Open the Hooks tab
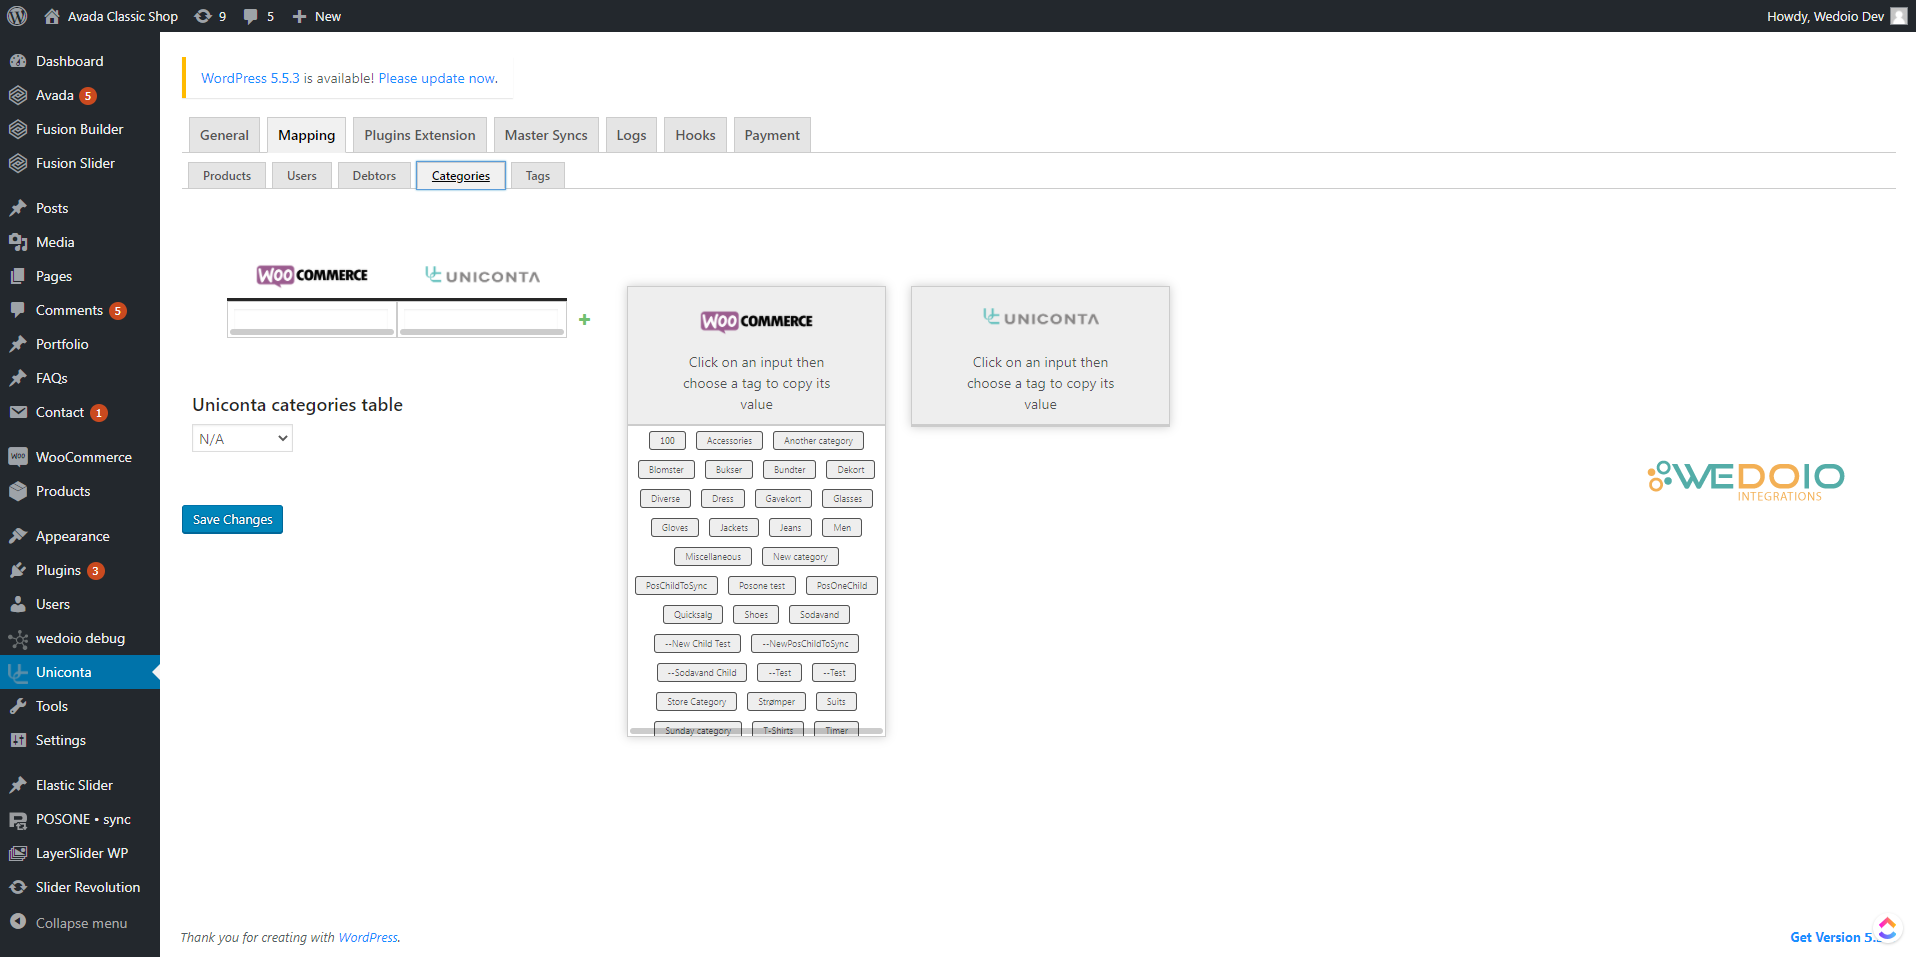 695,135
